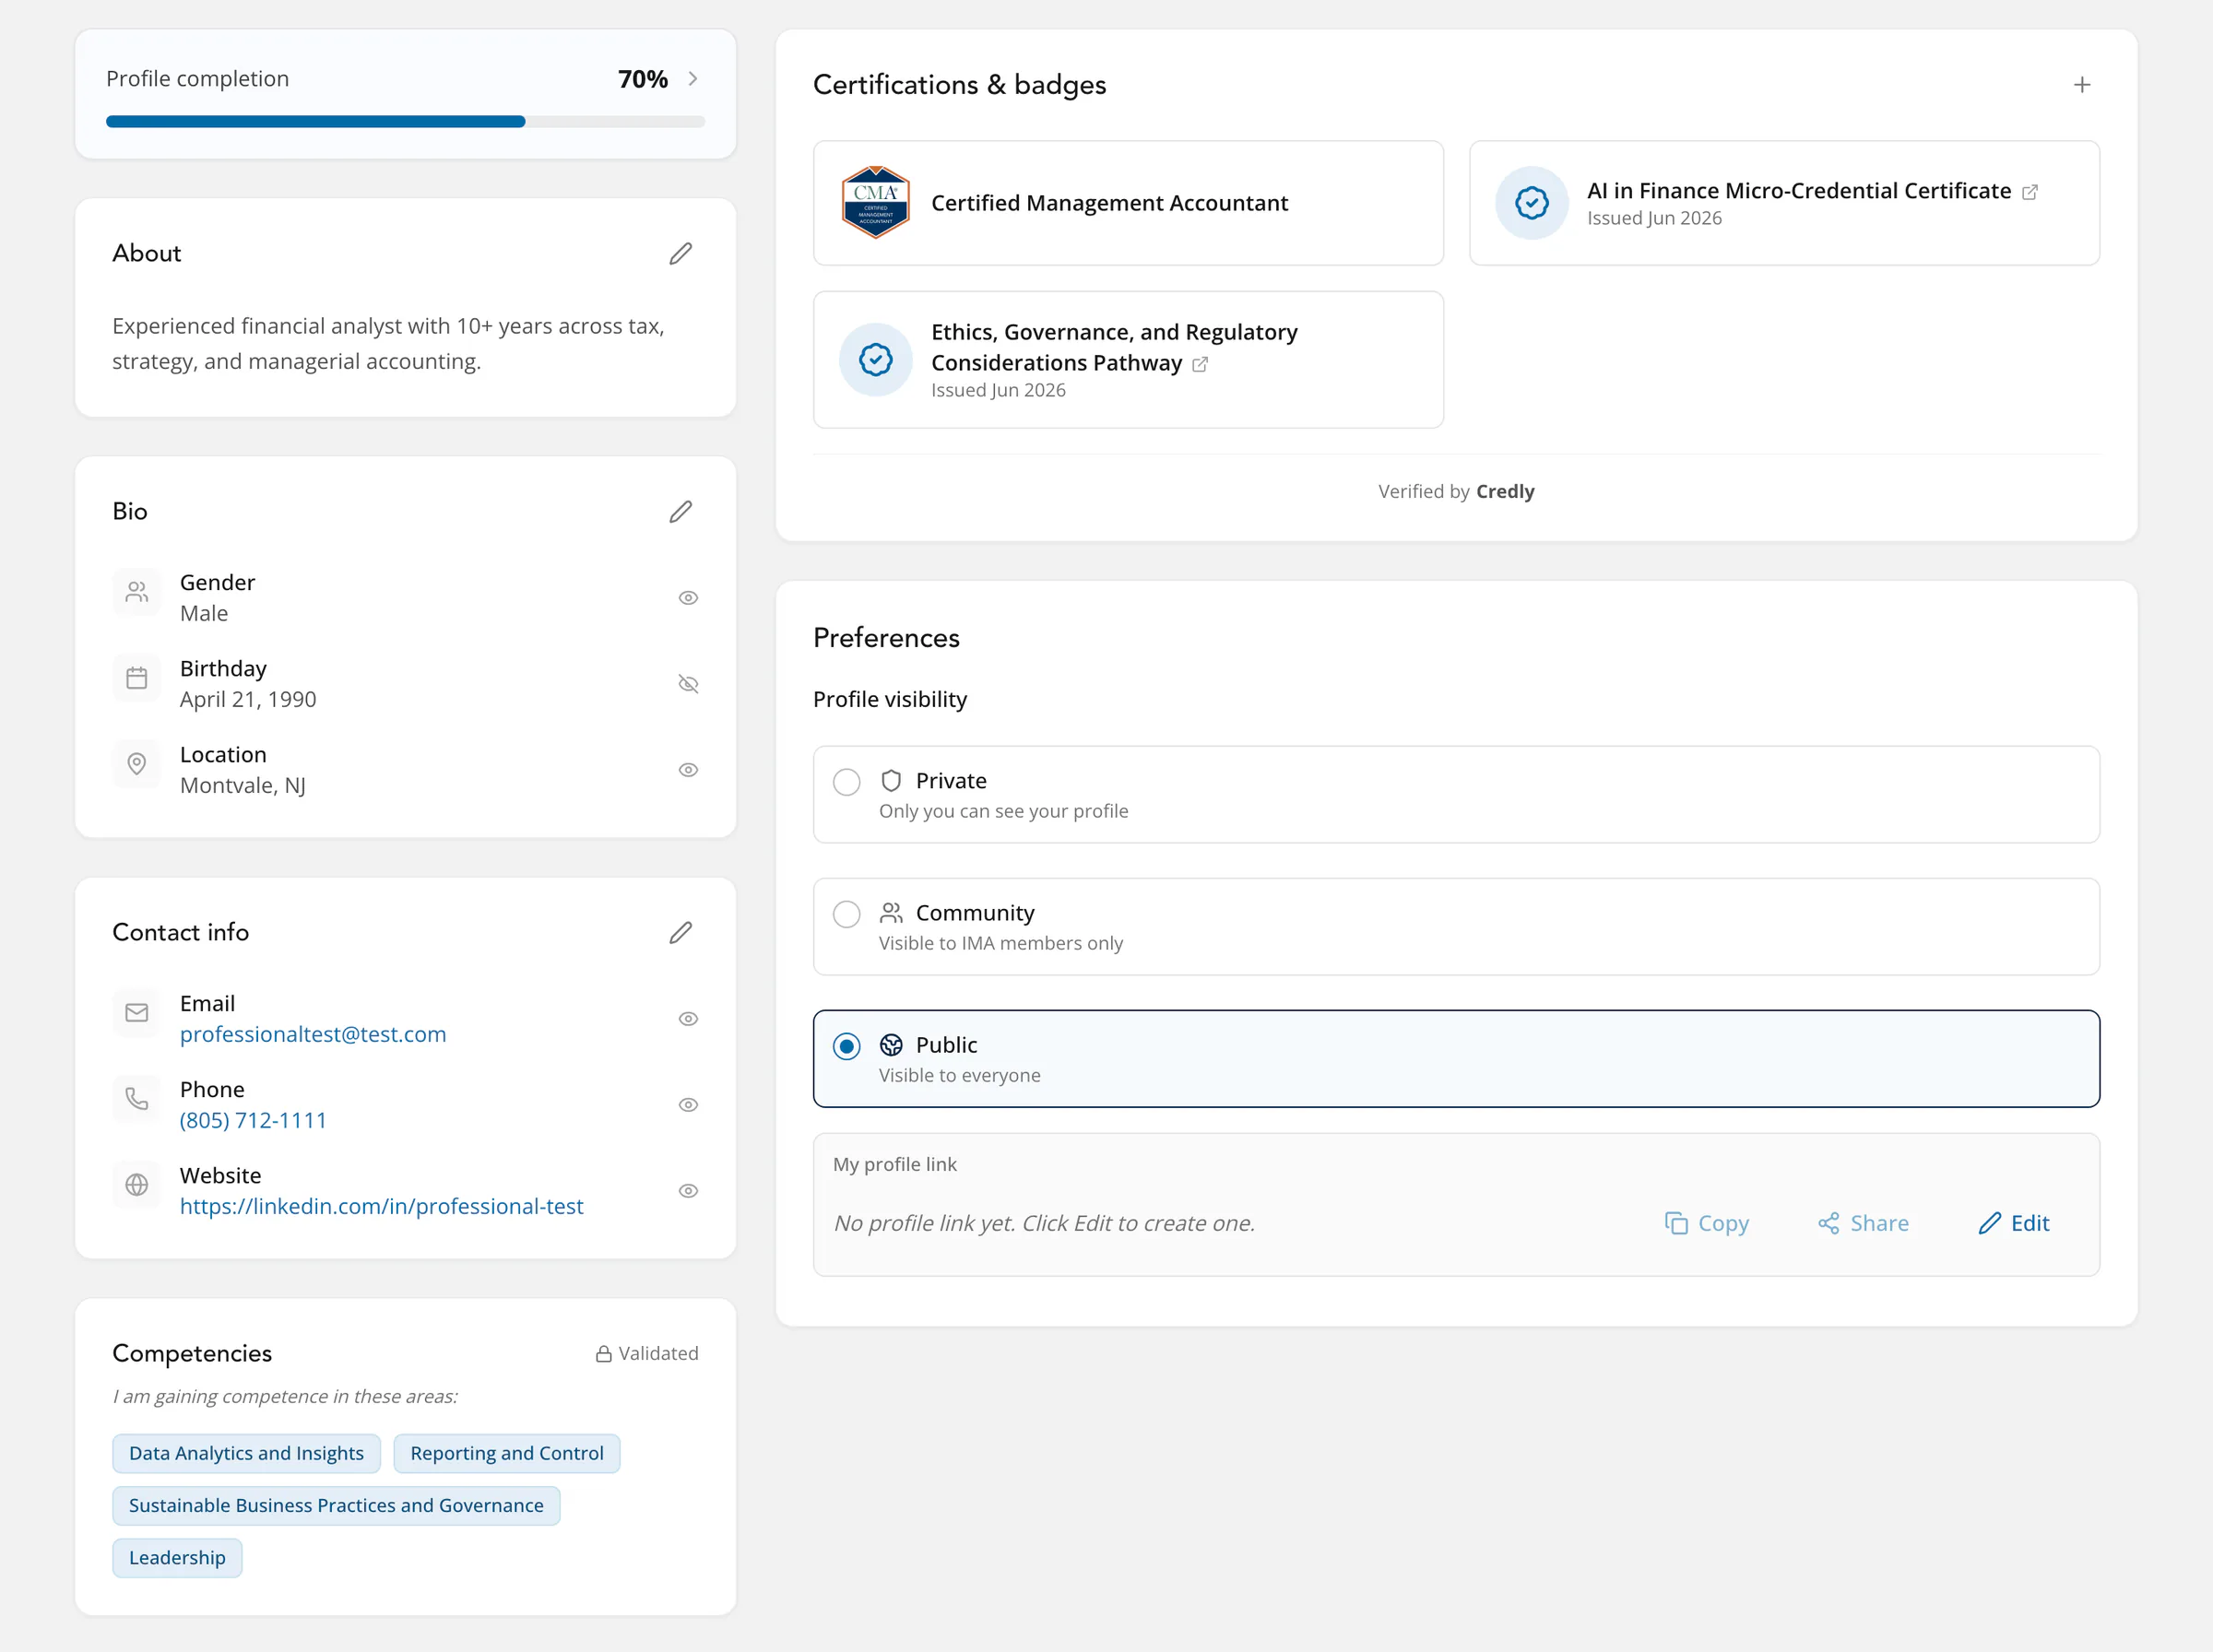Open AI in Finance certificate external link icon
This screenshot has height=1652, width=2213.
tap(2029, 192)
